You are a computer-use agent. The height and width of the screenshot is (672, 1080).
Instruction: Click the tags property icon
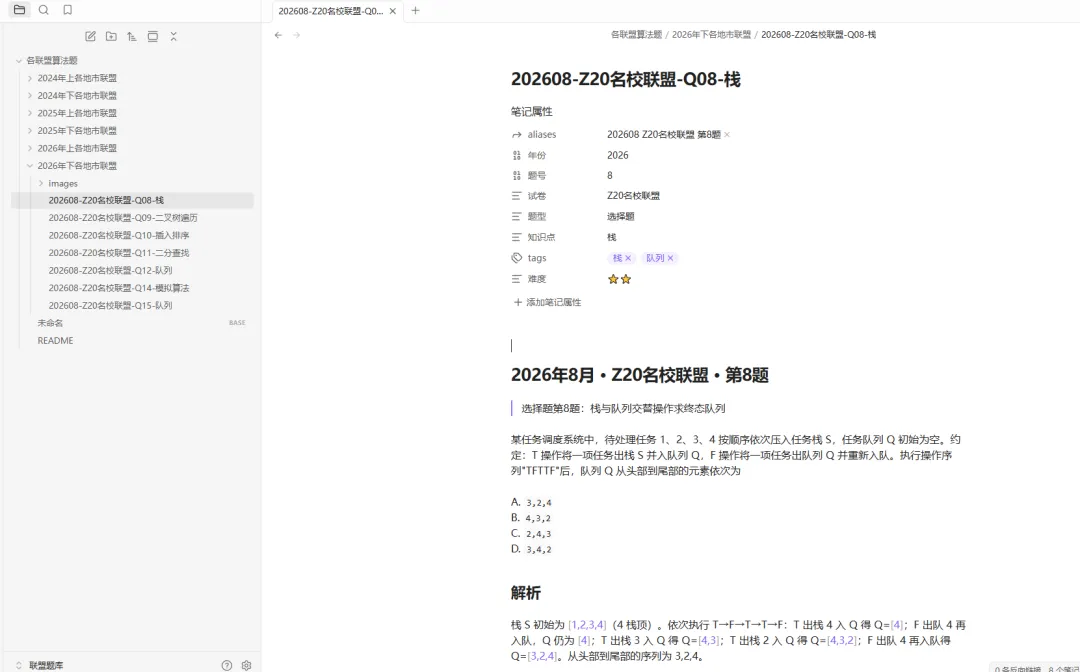coord(517,258)
